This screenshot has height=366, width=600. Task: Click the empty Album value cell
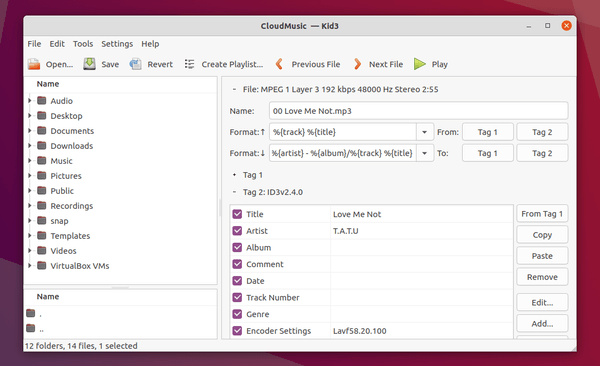coord(421,248)
